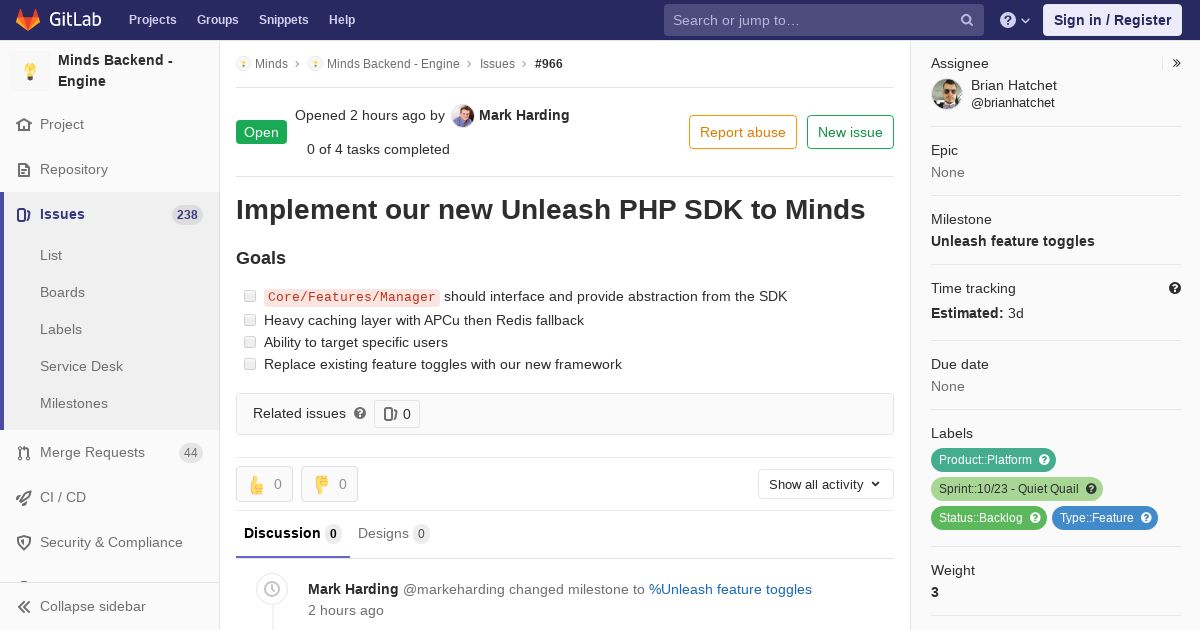Open Show all activity dropdown

[825, 484]
